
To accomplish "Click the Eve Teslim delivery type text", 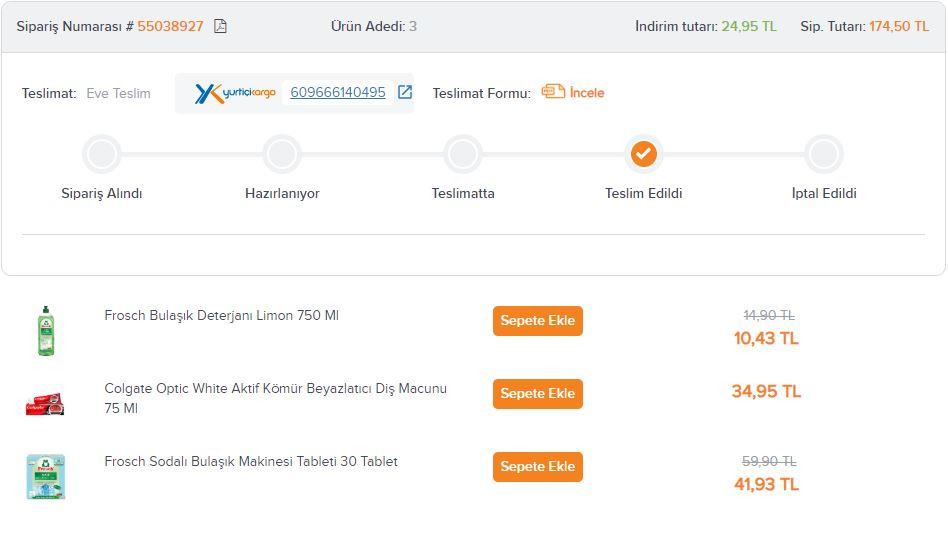I will (x=118, y=93).
